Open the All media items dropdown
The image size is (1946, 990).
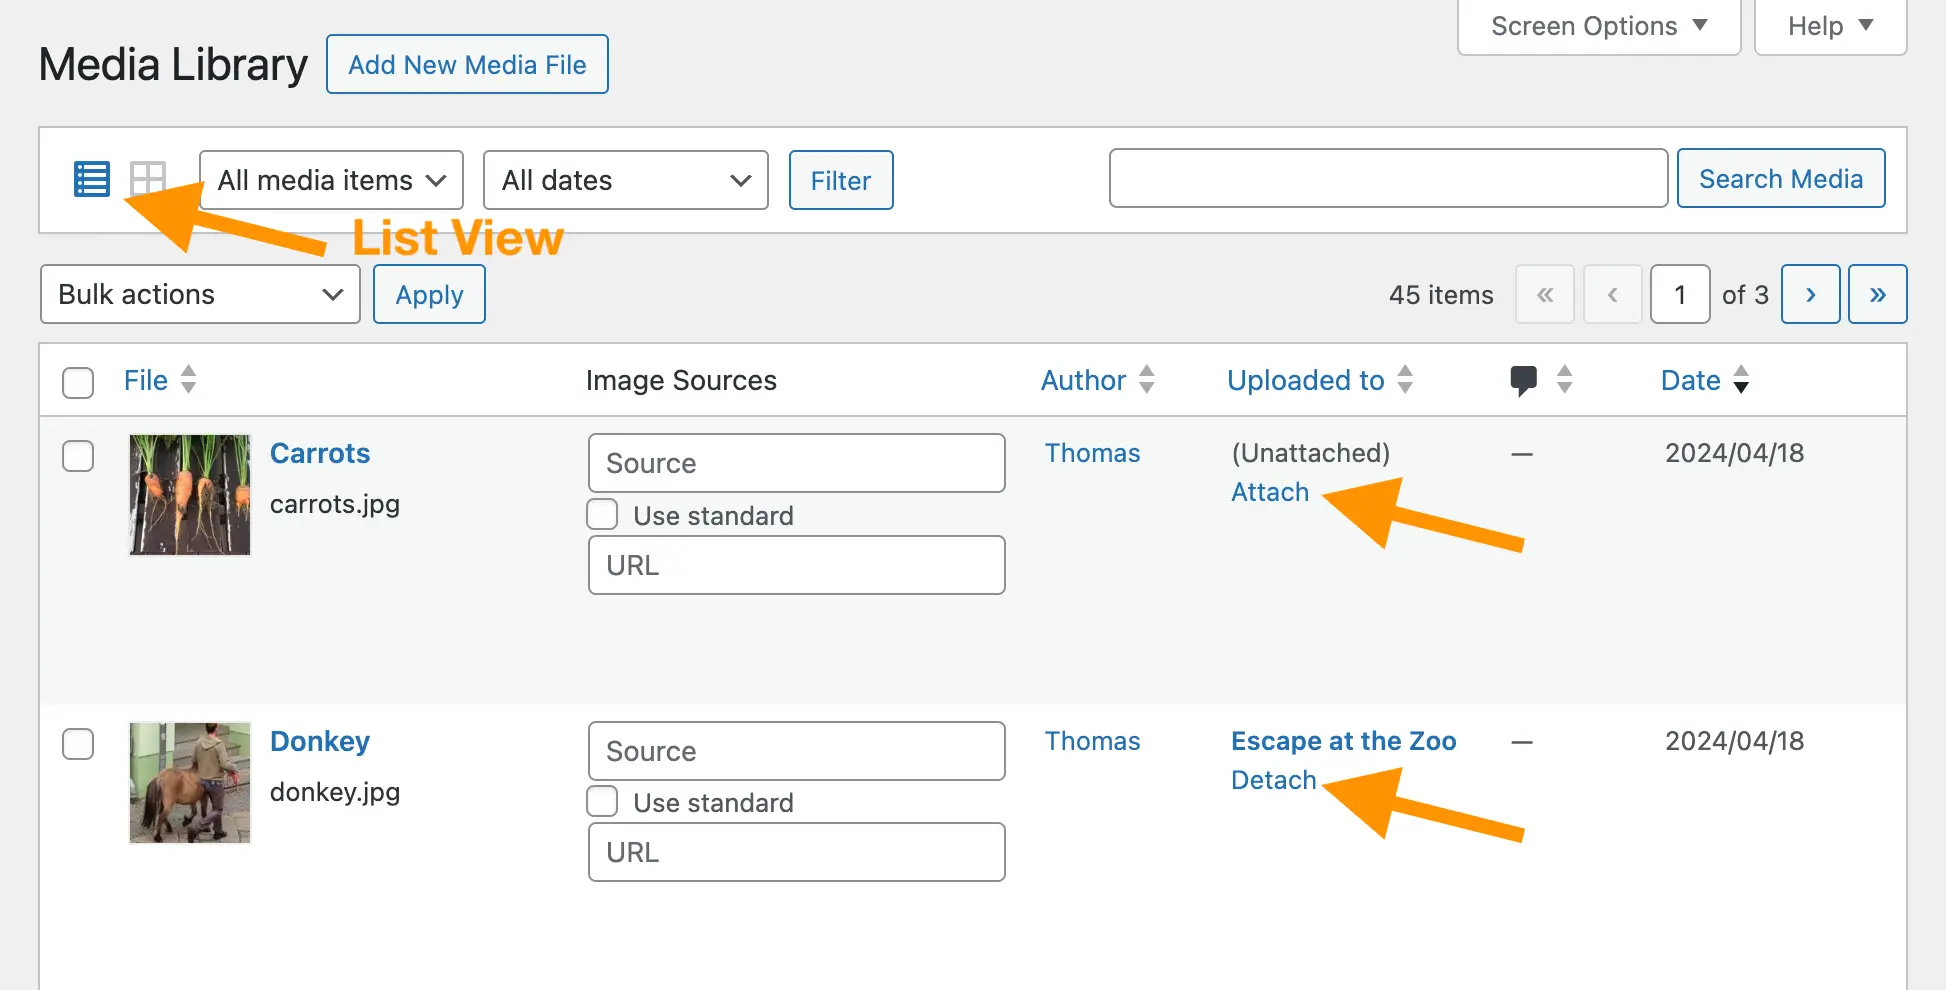tap(331, 181)
